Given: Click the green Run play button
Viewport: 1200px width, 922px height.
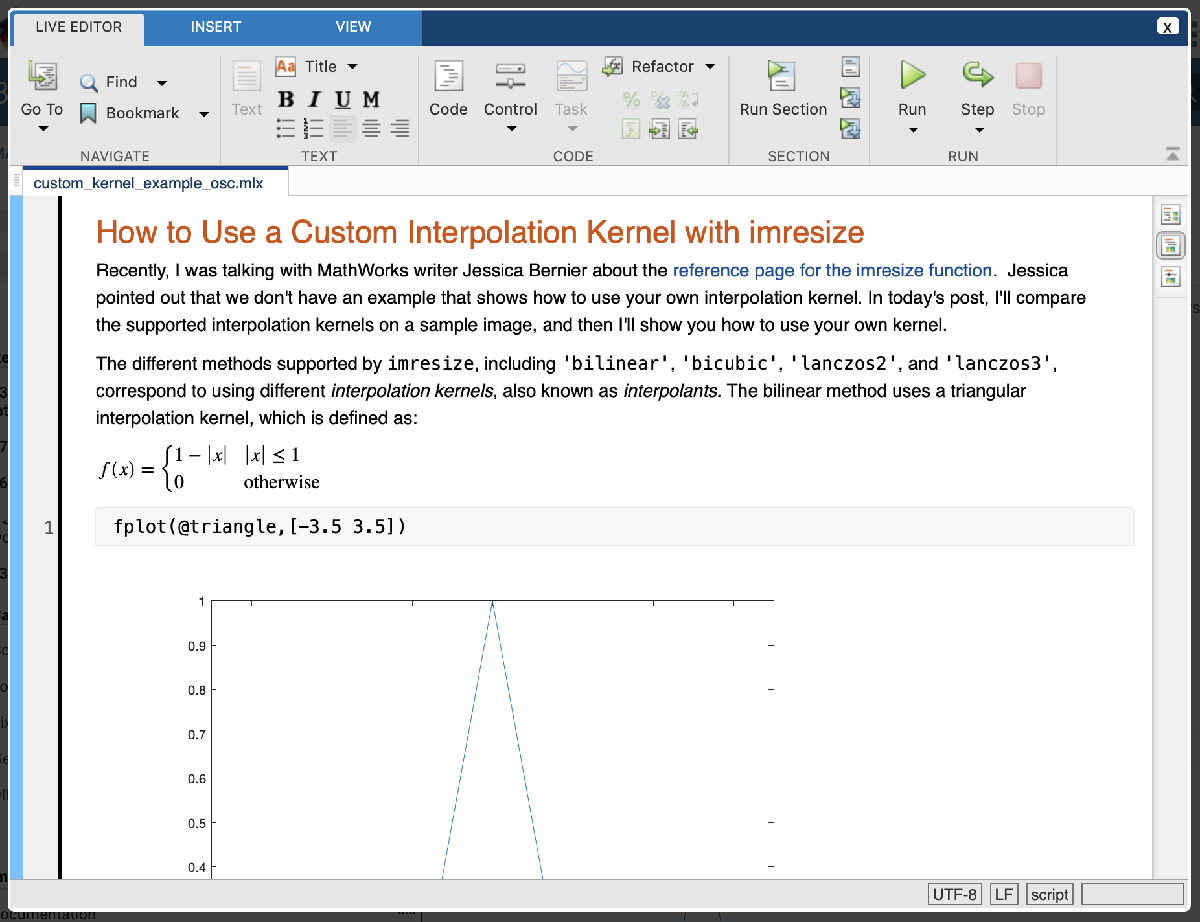Looking at the screenshot, I should (x=911, y=76).
